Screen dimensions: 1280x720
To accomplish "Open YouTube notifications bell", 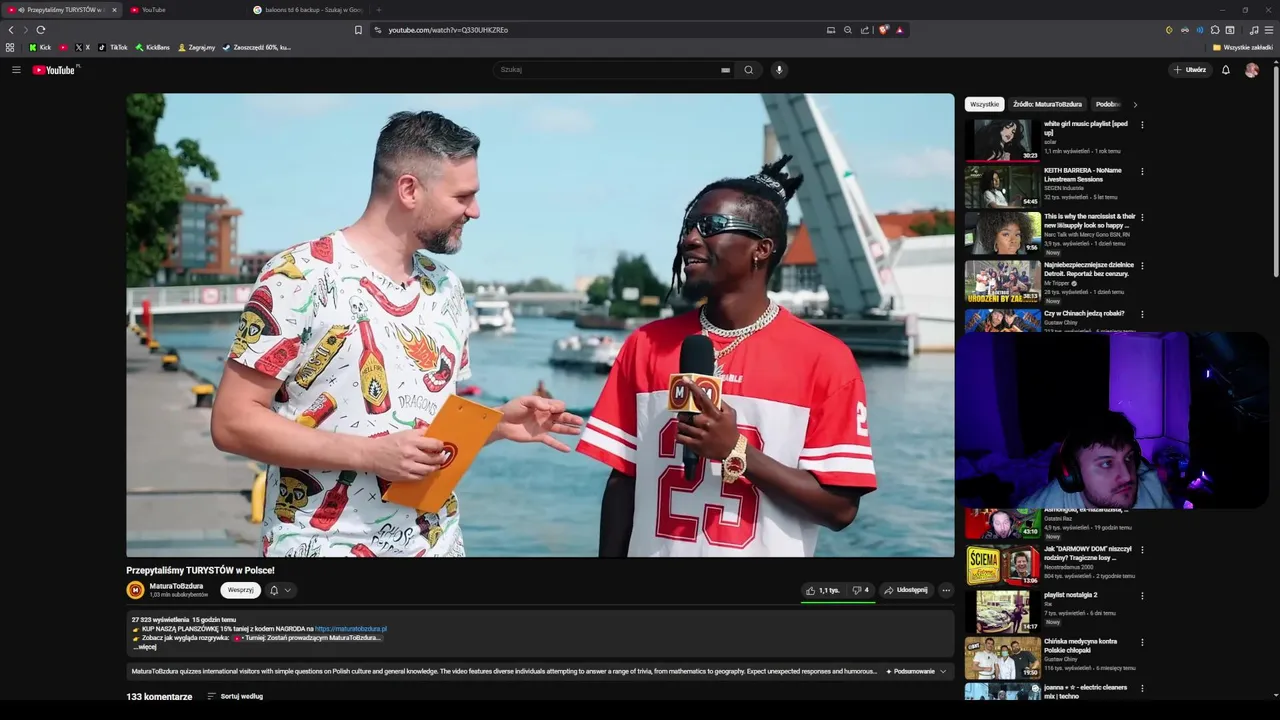I will coord(1226,70).
